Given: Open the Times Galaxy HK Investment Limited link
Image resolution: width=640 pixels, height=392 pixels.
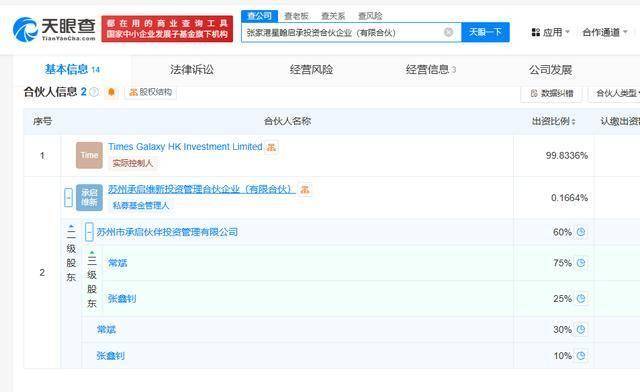Looking at the screenshot, I should (x=185, y=147).
